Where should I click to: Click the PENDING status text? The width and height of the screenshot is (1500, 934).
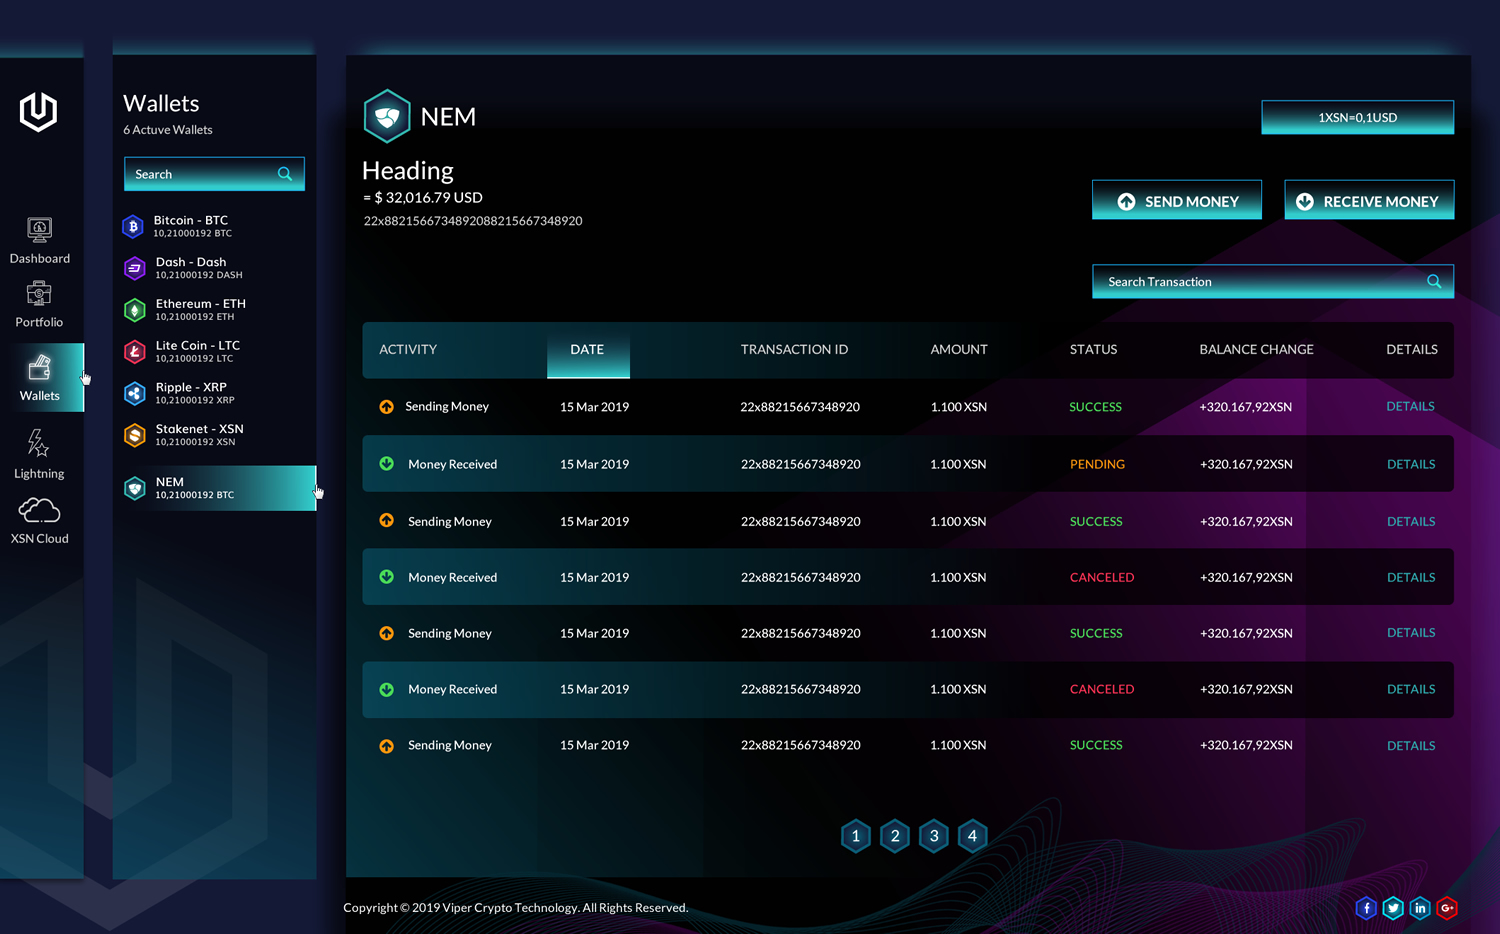point(1097,464)
